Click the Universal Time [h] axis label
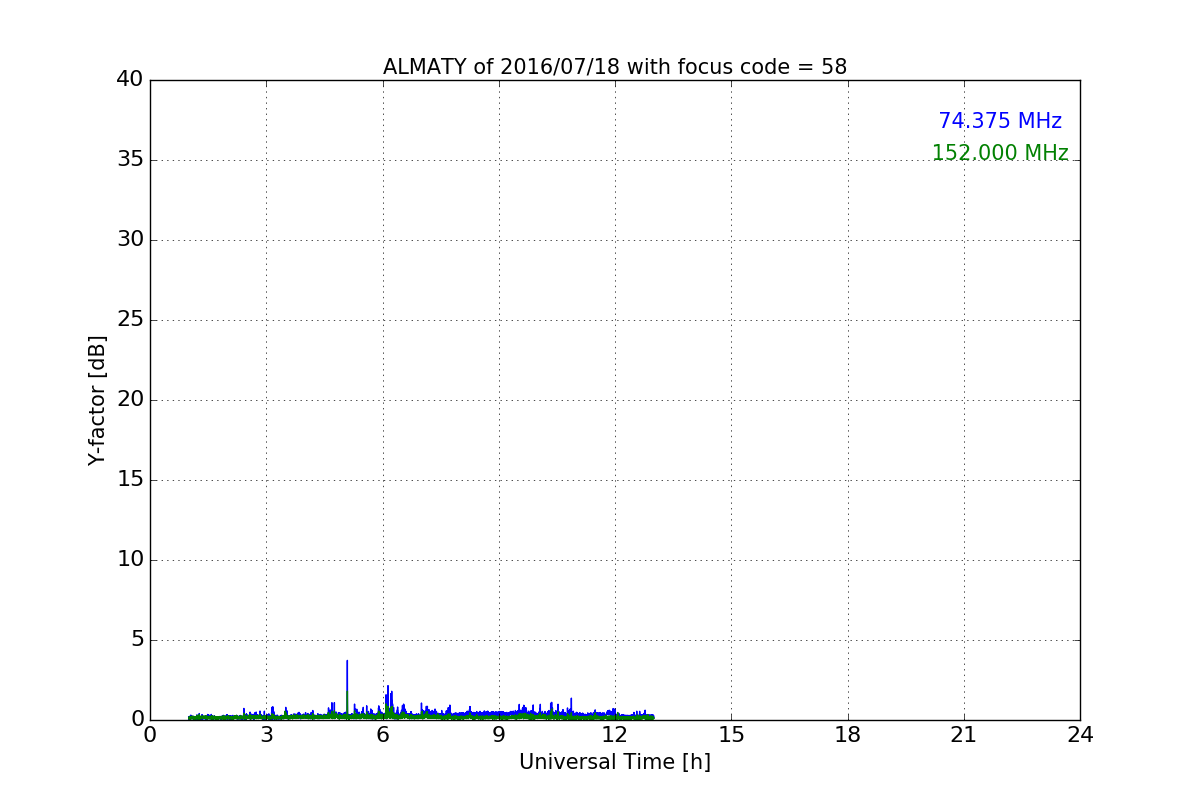 pos(615,762)
